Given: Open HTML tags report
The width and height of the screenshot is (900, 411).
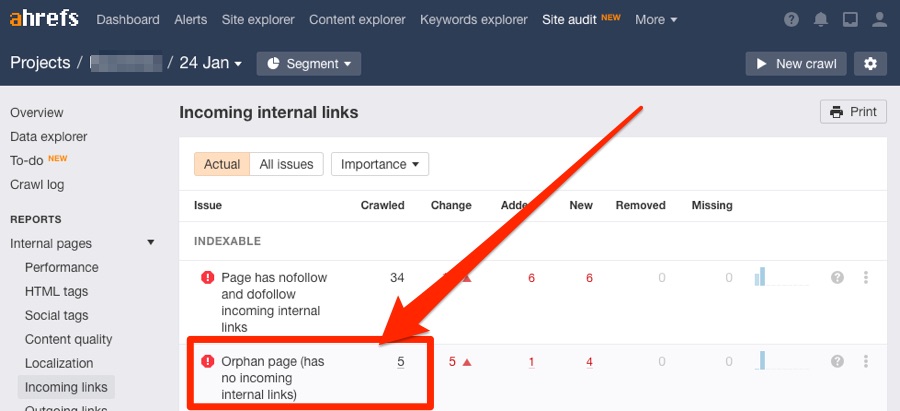Looking at the screenshot, I should click(56, 292).
